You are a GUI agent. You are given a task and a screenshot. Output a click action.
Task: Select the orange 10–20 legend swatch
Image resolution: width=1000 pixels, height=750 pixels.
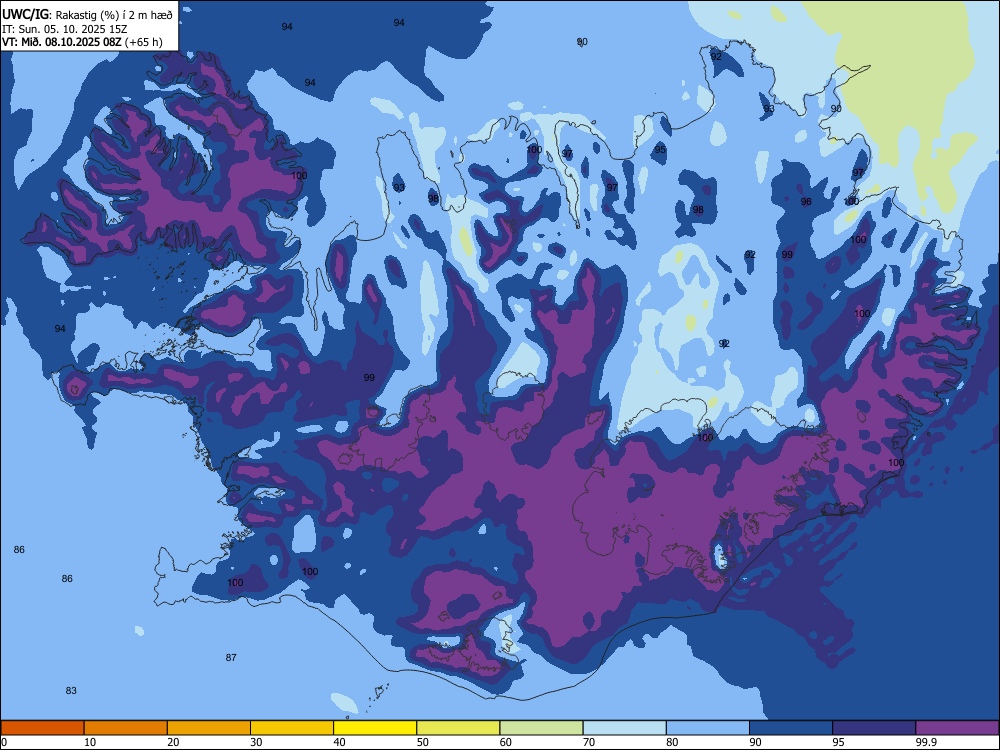pos(126,728)
